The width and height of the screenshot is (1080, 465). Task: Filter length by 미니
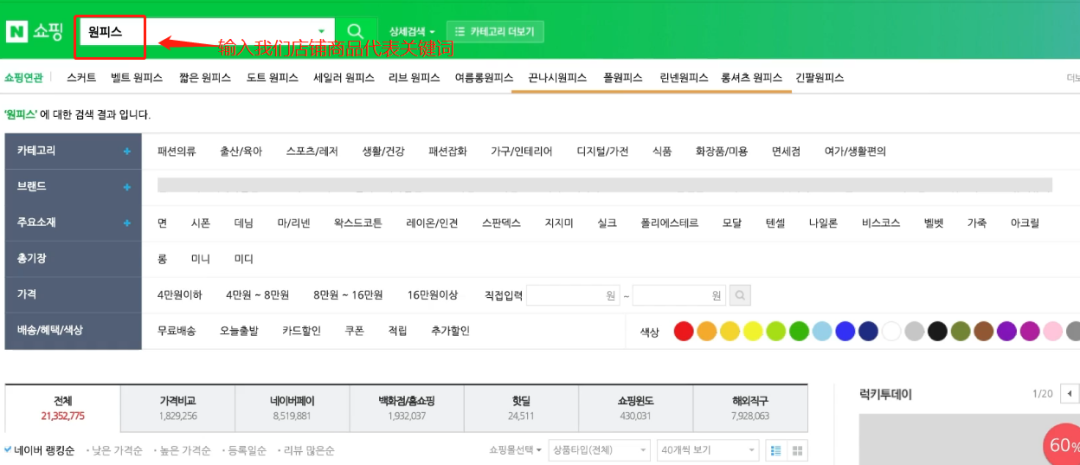point(200,260)
